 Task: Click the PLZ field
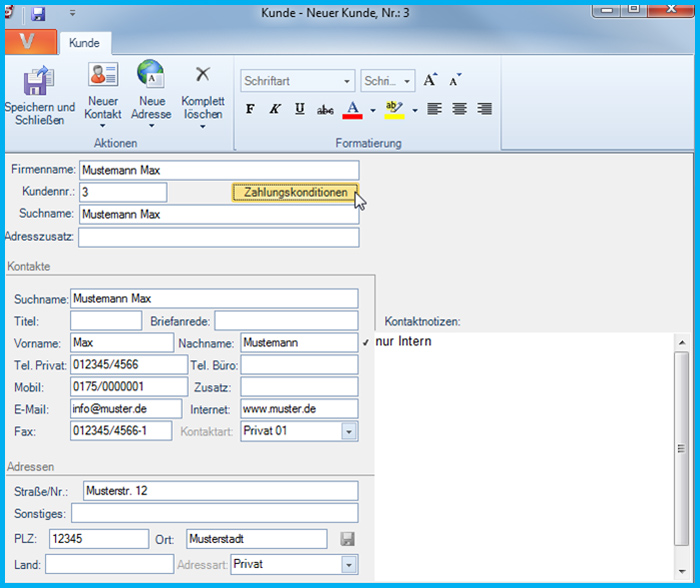[99, 539]
